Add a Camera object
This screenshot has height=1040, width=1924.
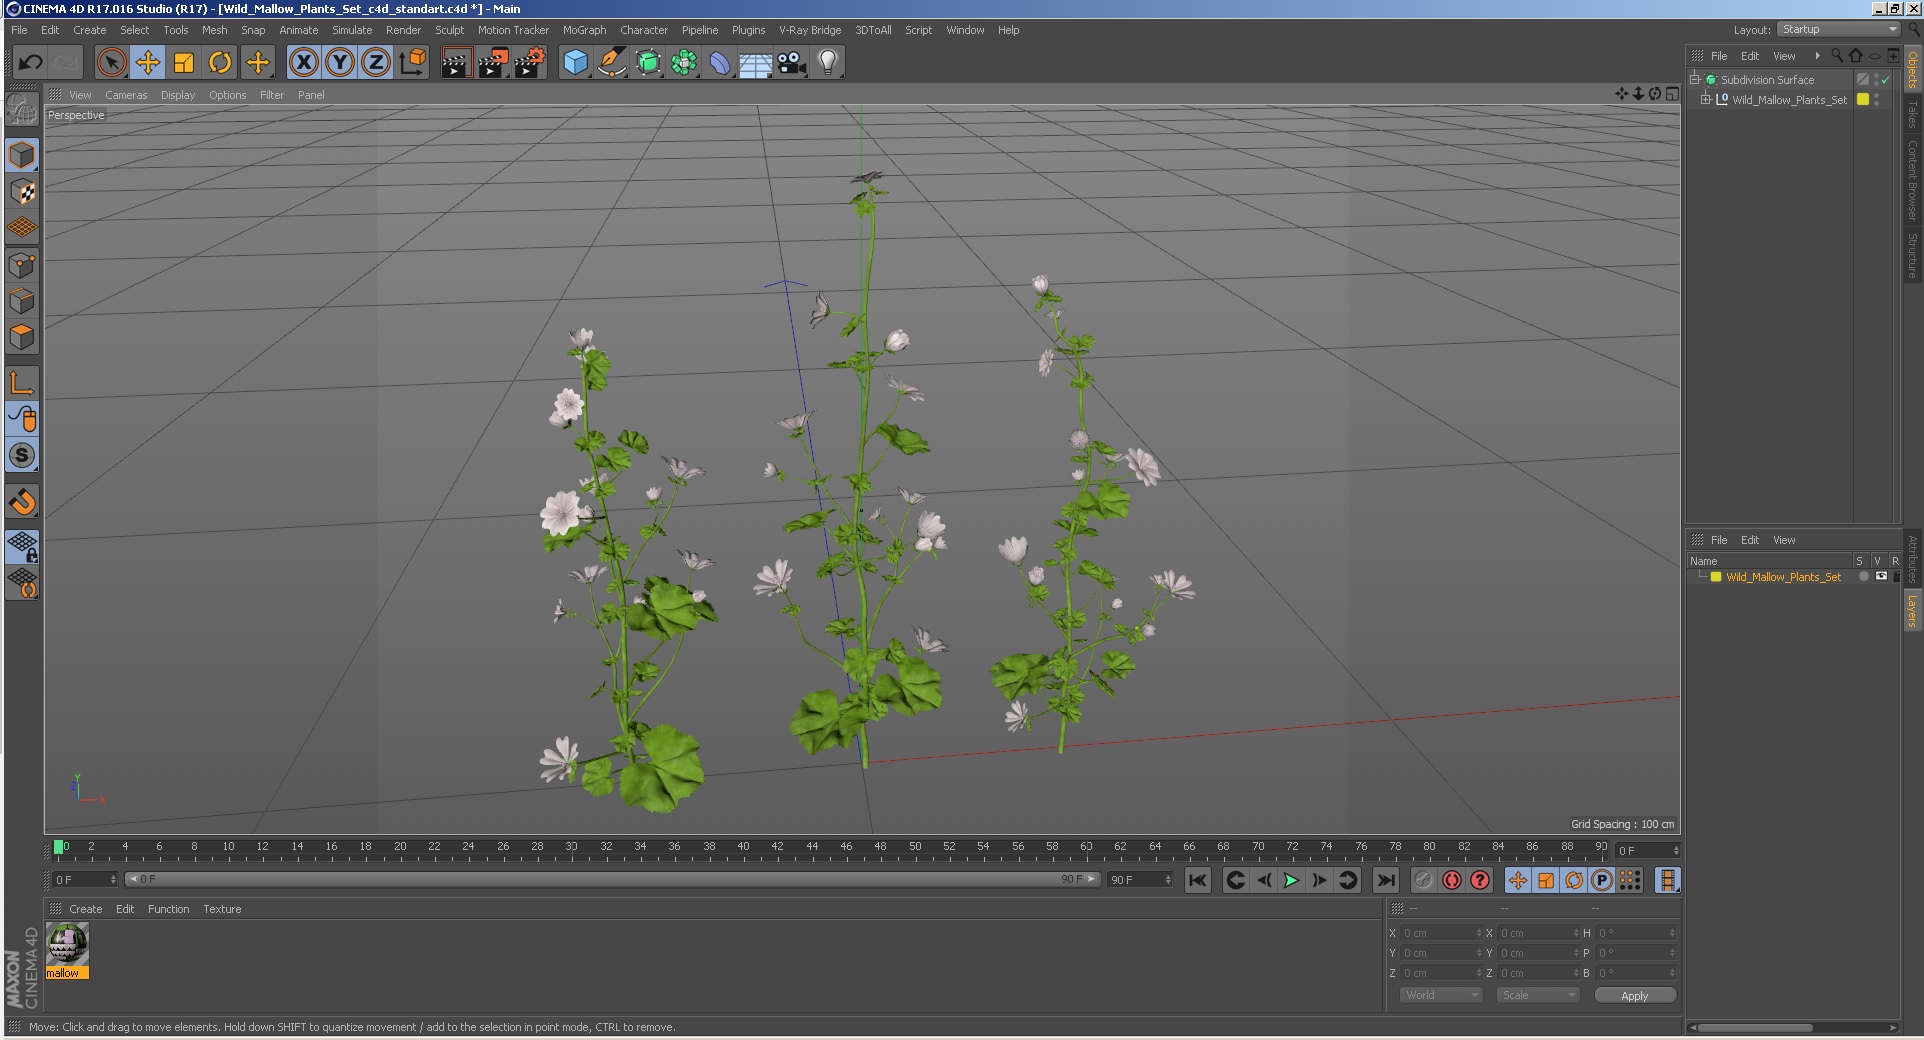point(791,63)
